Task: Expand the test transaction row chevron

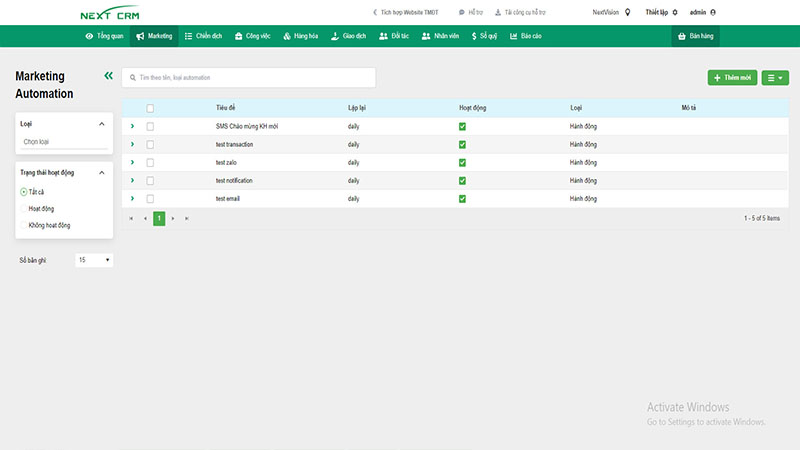Action: [132, 144]
